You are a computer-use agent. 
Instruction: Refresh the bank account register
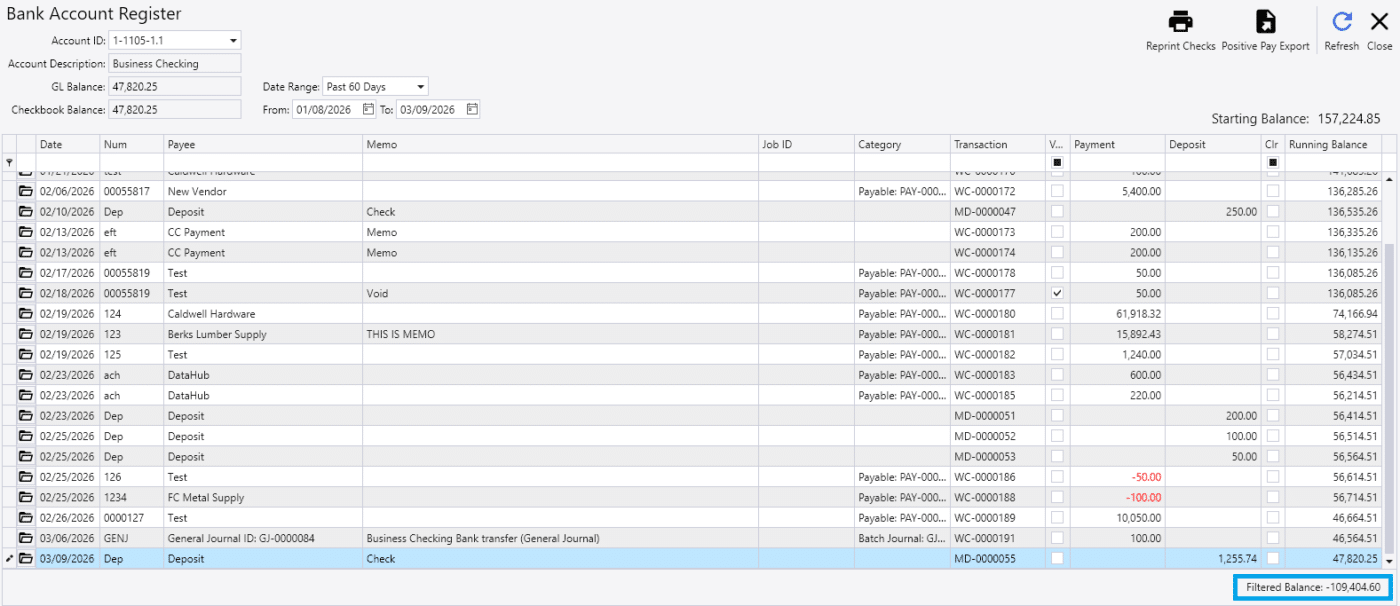pos(1341,22)
